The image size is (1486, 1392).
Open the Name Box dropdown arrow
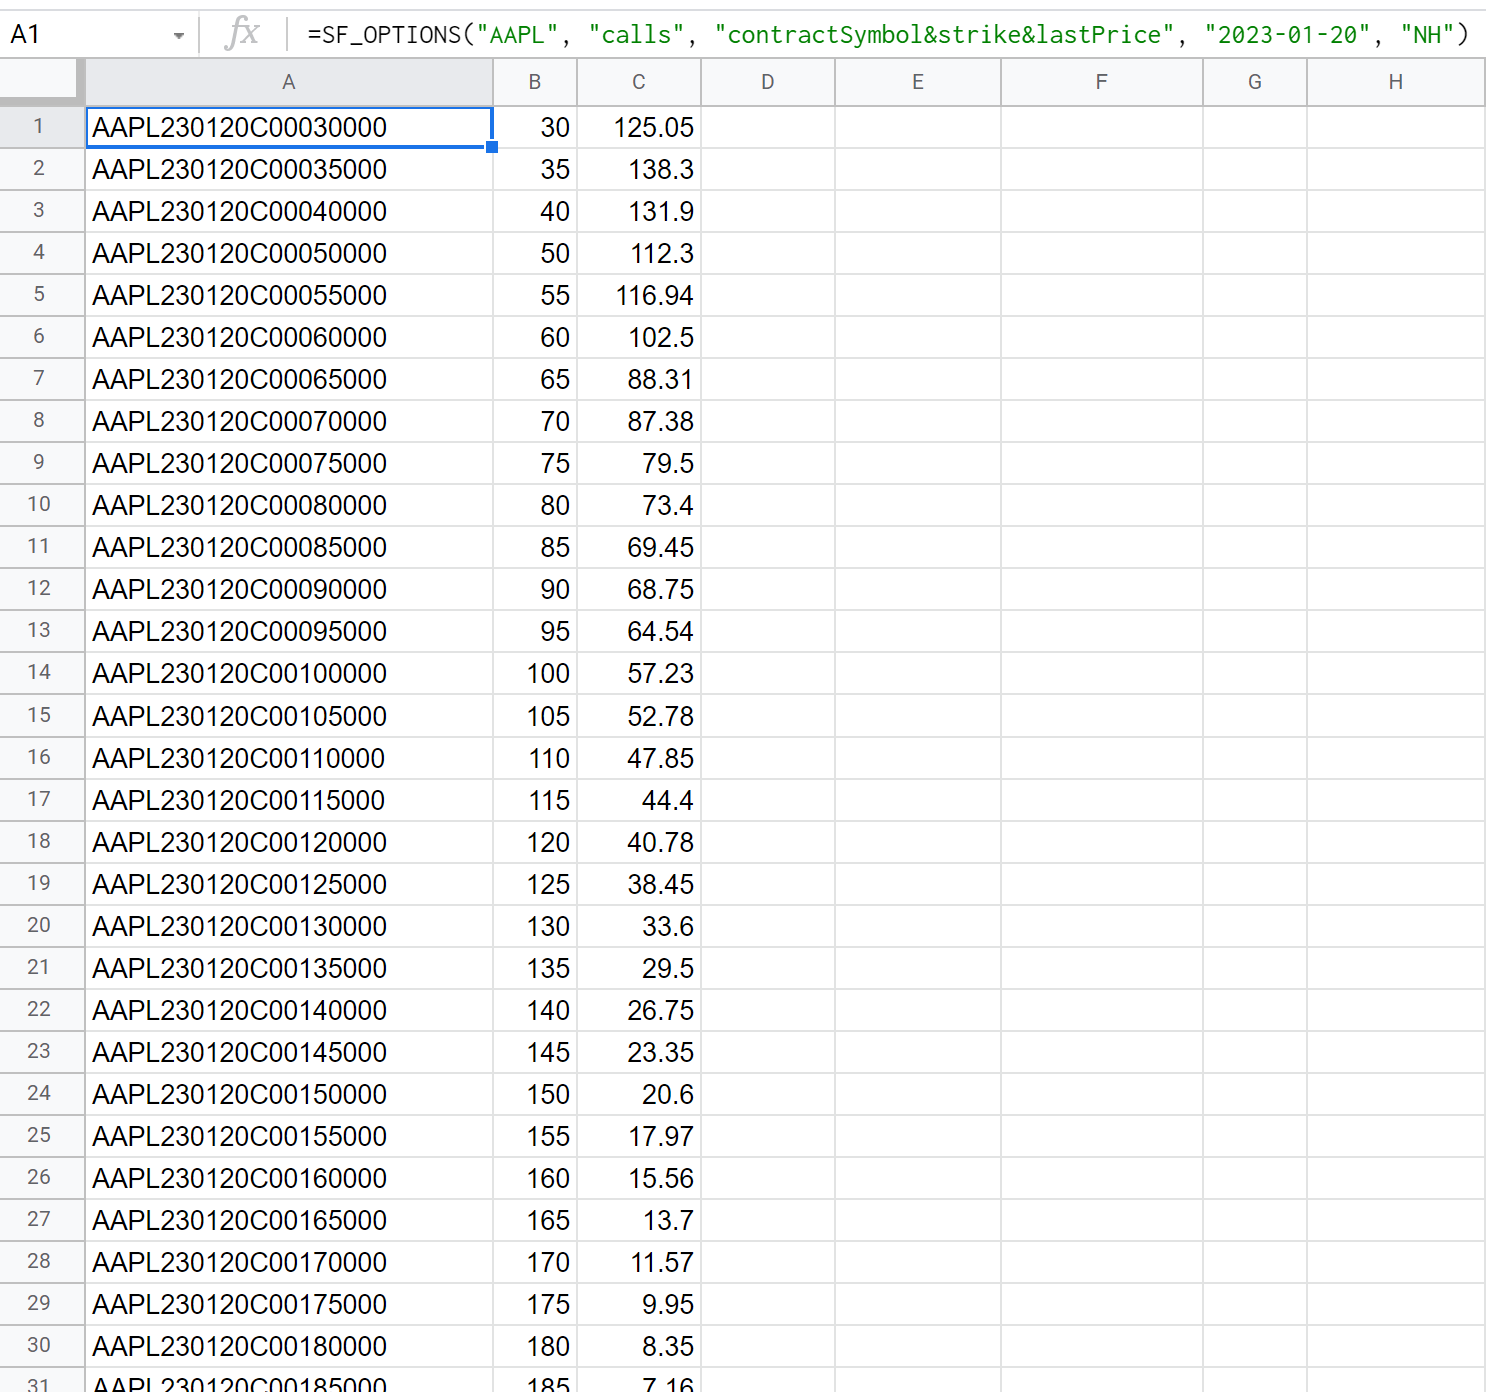[x=178, y=35]
